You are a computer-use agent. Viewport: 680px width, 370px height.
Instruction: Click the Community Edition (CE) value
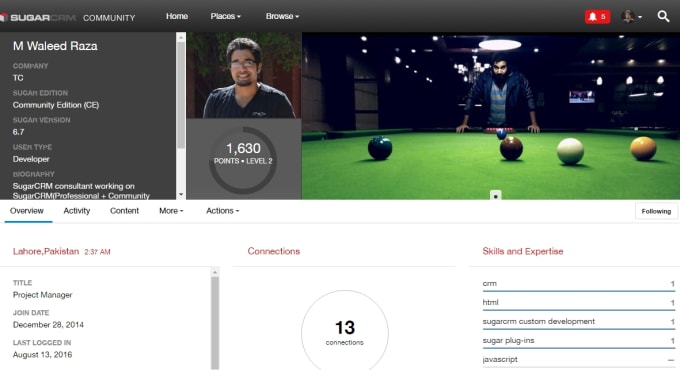tap(56, 105)
